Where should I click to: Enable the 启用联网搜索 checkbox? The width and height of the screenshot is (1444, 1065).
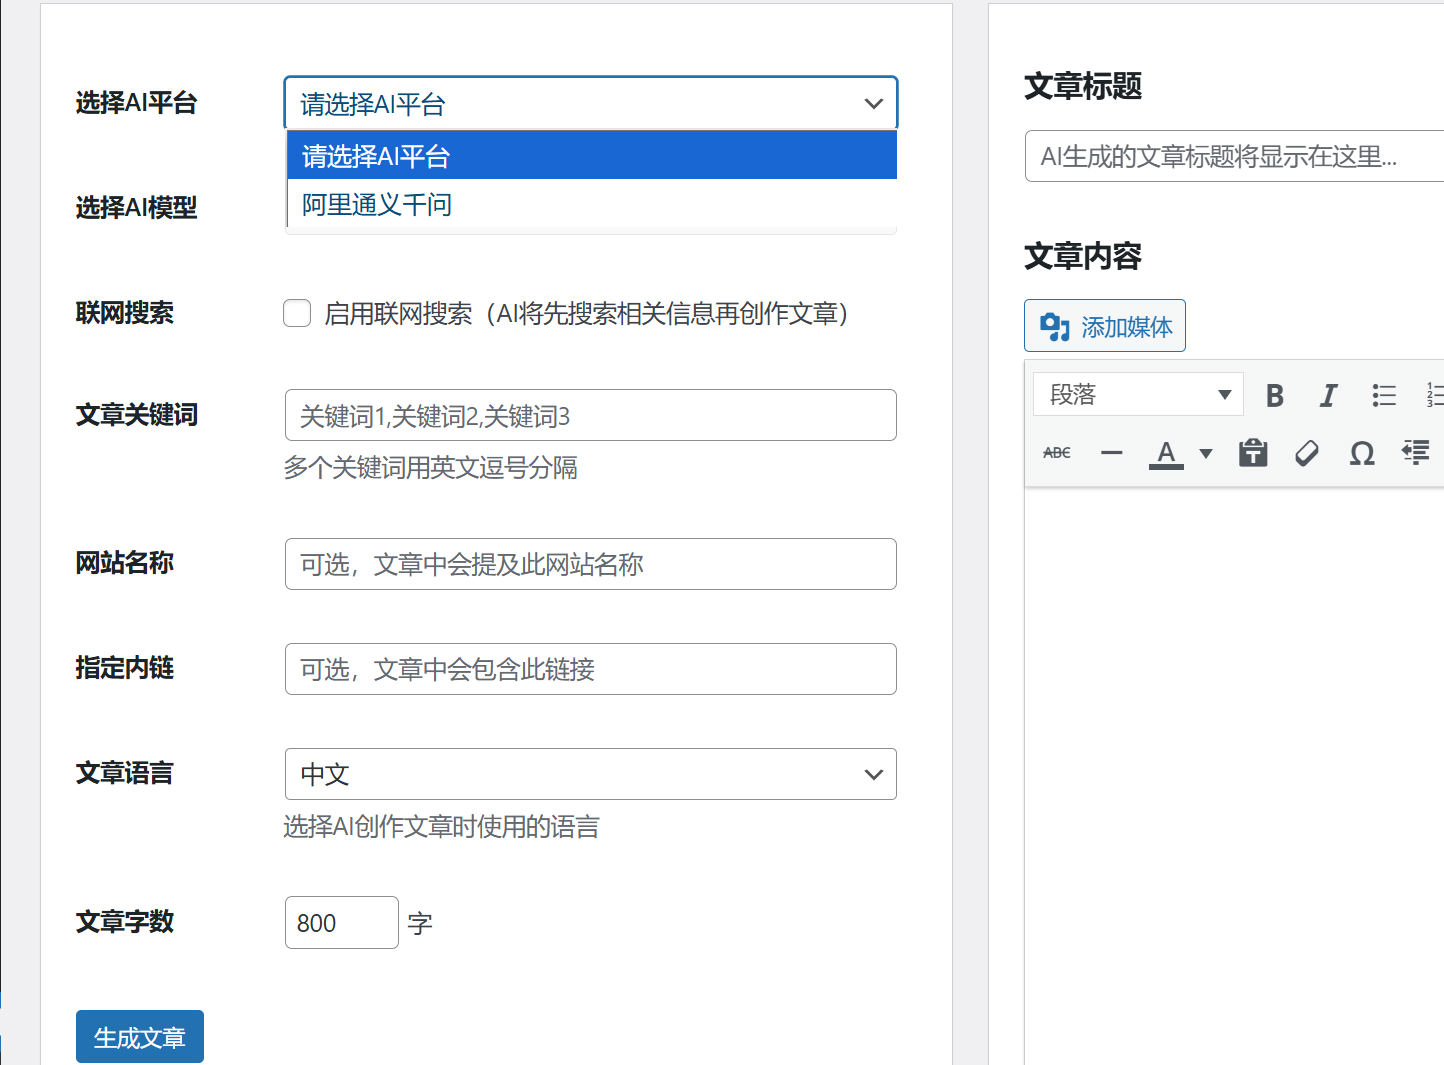[297, 313]
